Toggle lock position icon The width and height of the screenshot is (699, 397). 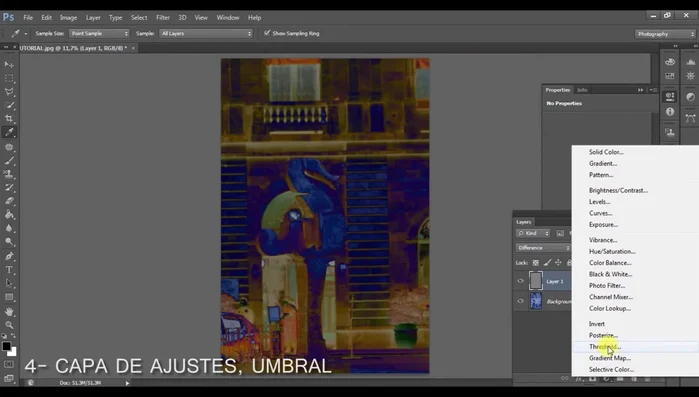558,262
